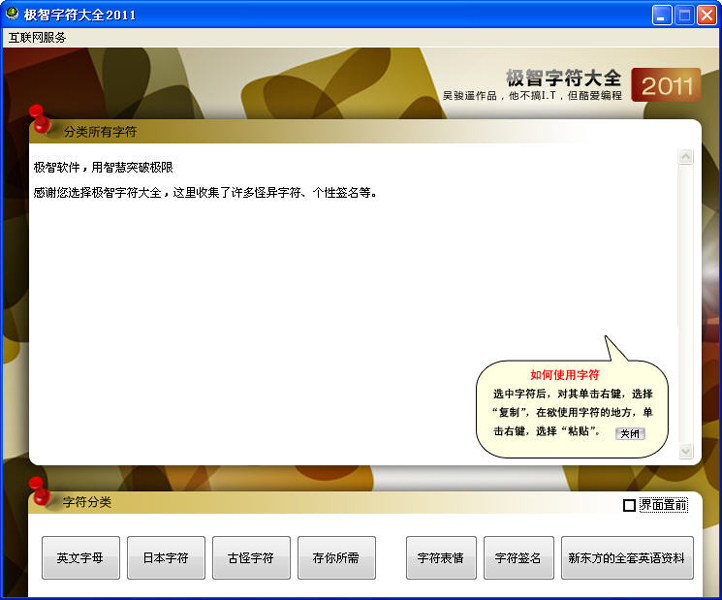Click the app icon in the title bar

coord(12,13)
